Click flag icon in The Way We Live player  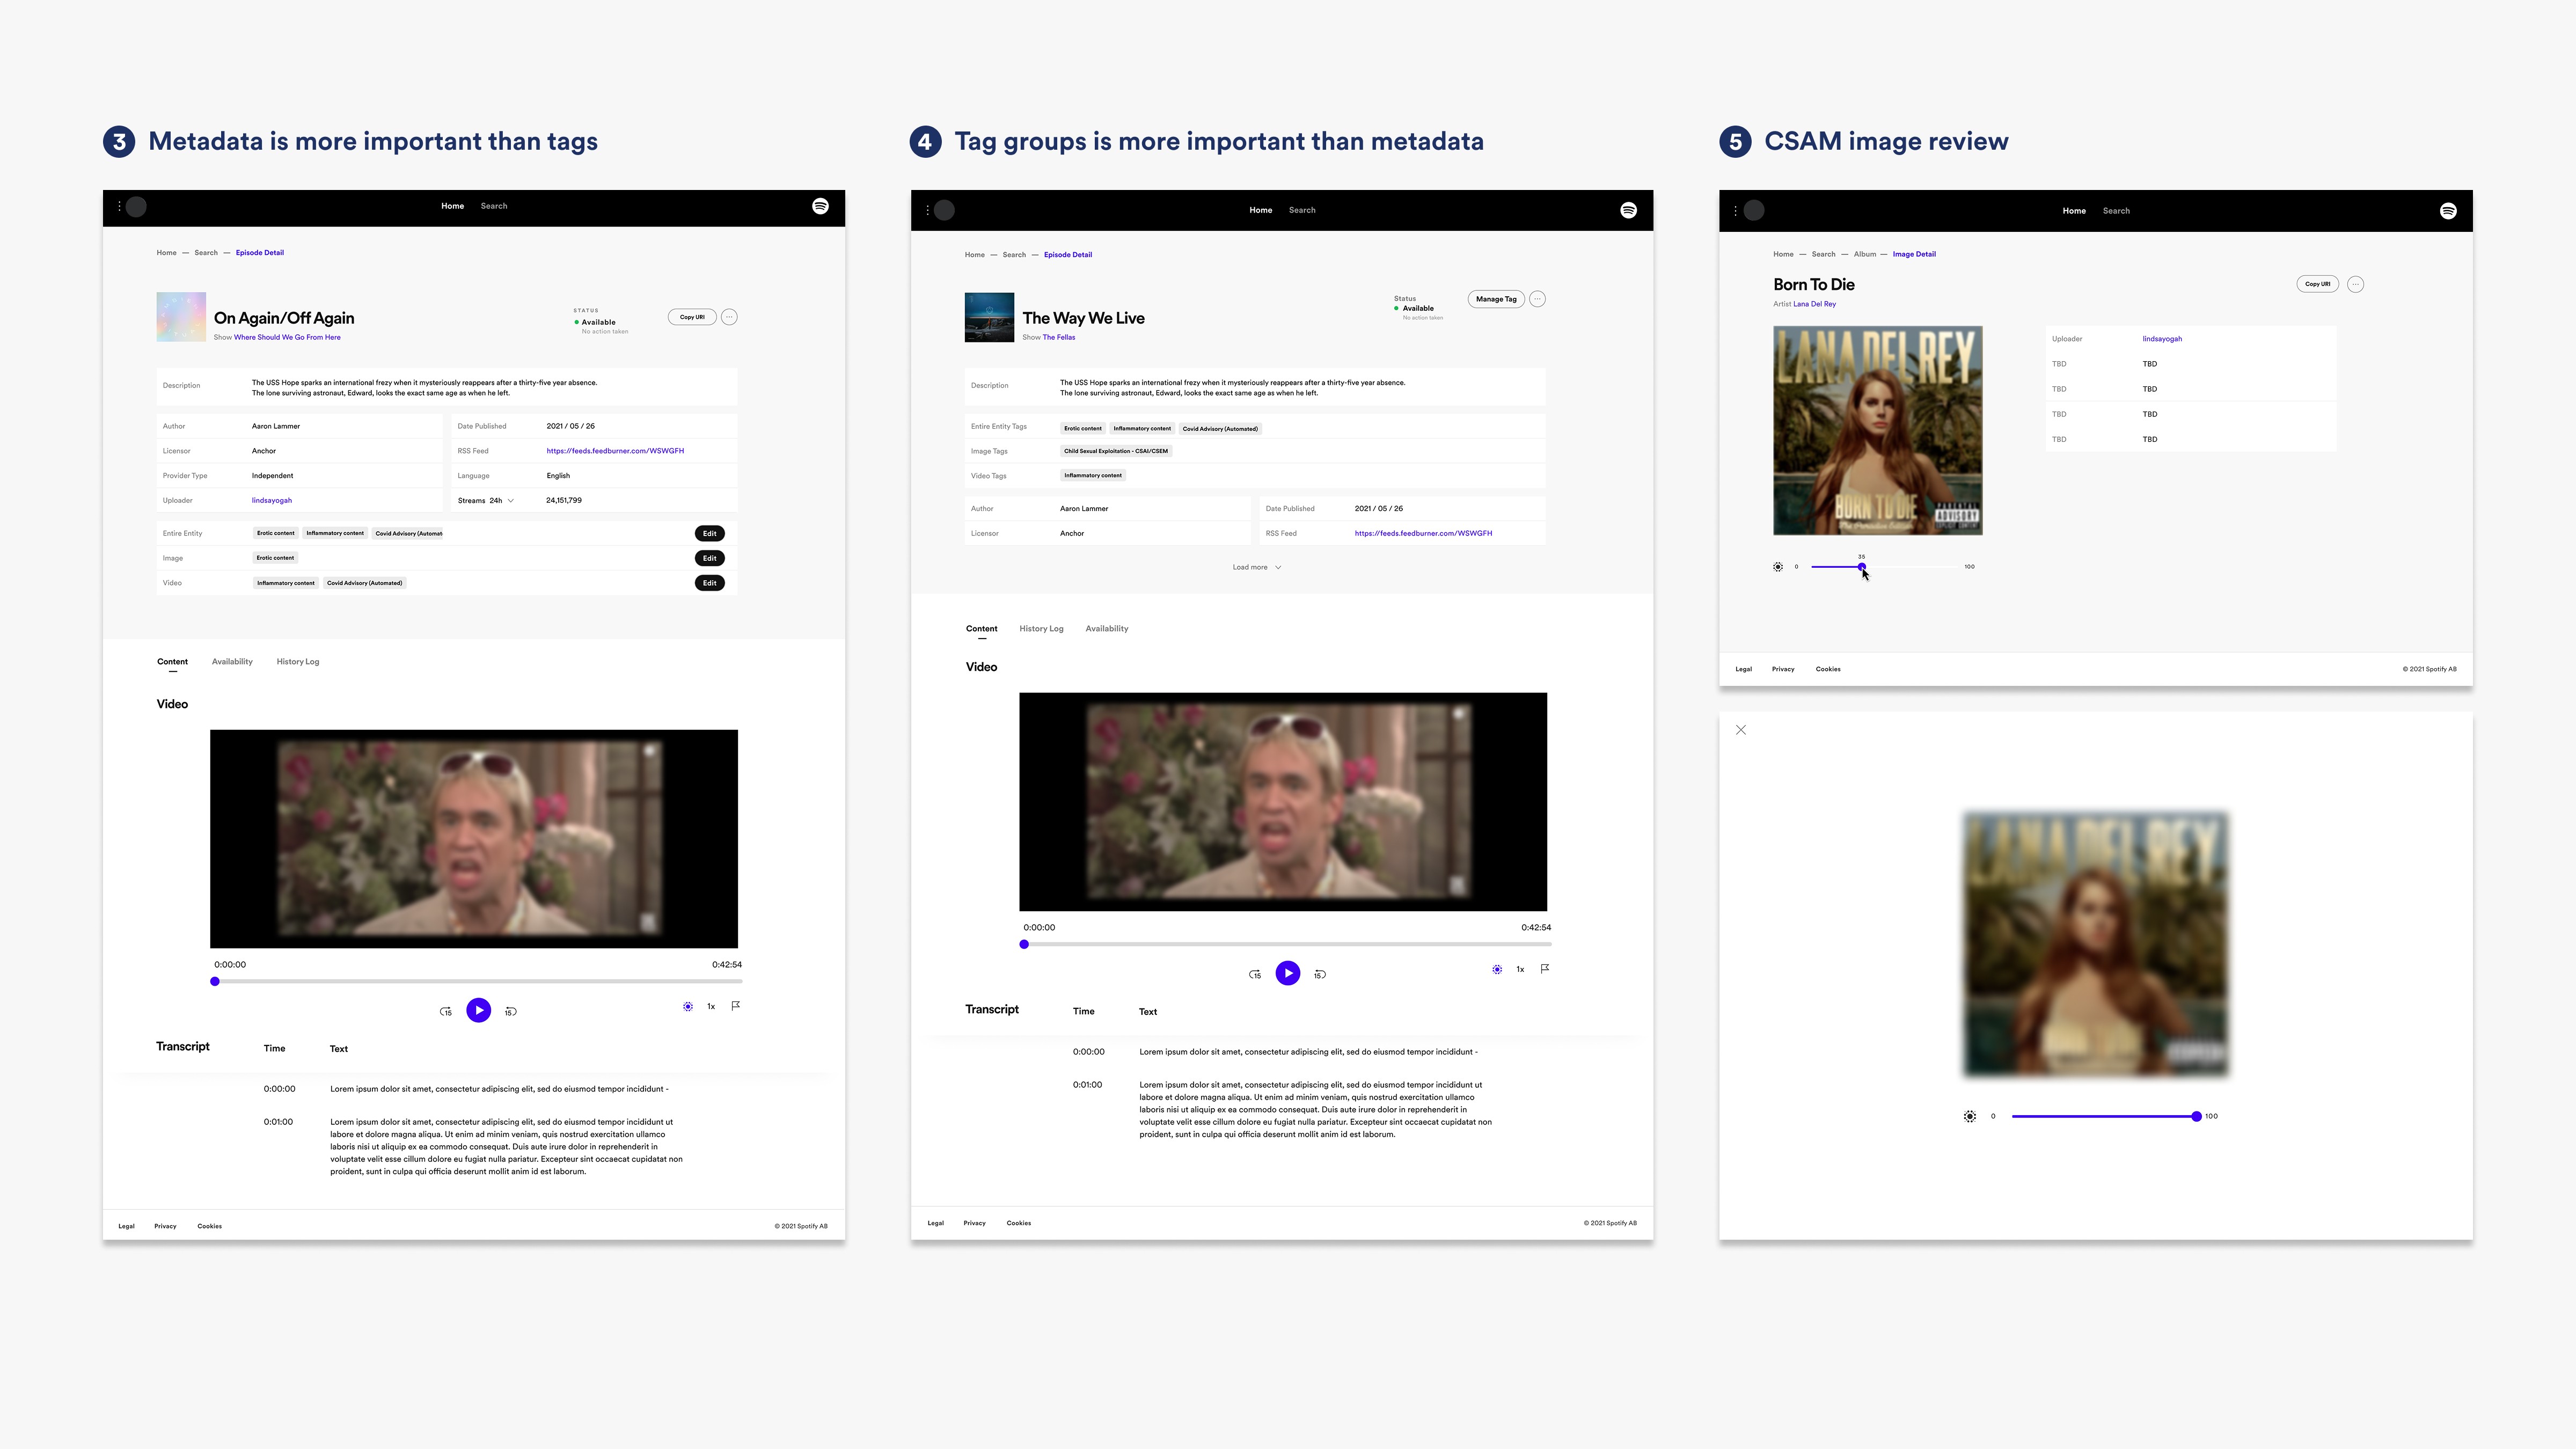[x=1545, y=969]
